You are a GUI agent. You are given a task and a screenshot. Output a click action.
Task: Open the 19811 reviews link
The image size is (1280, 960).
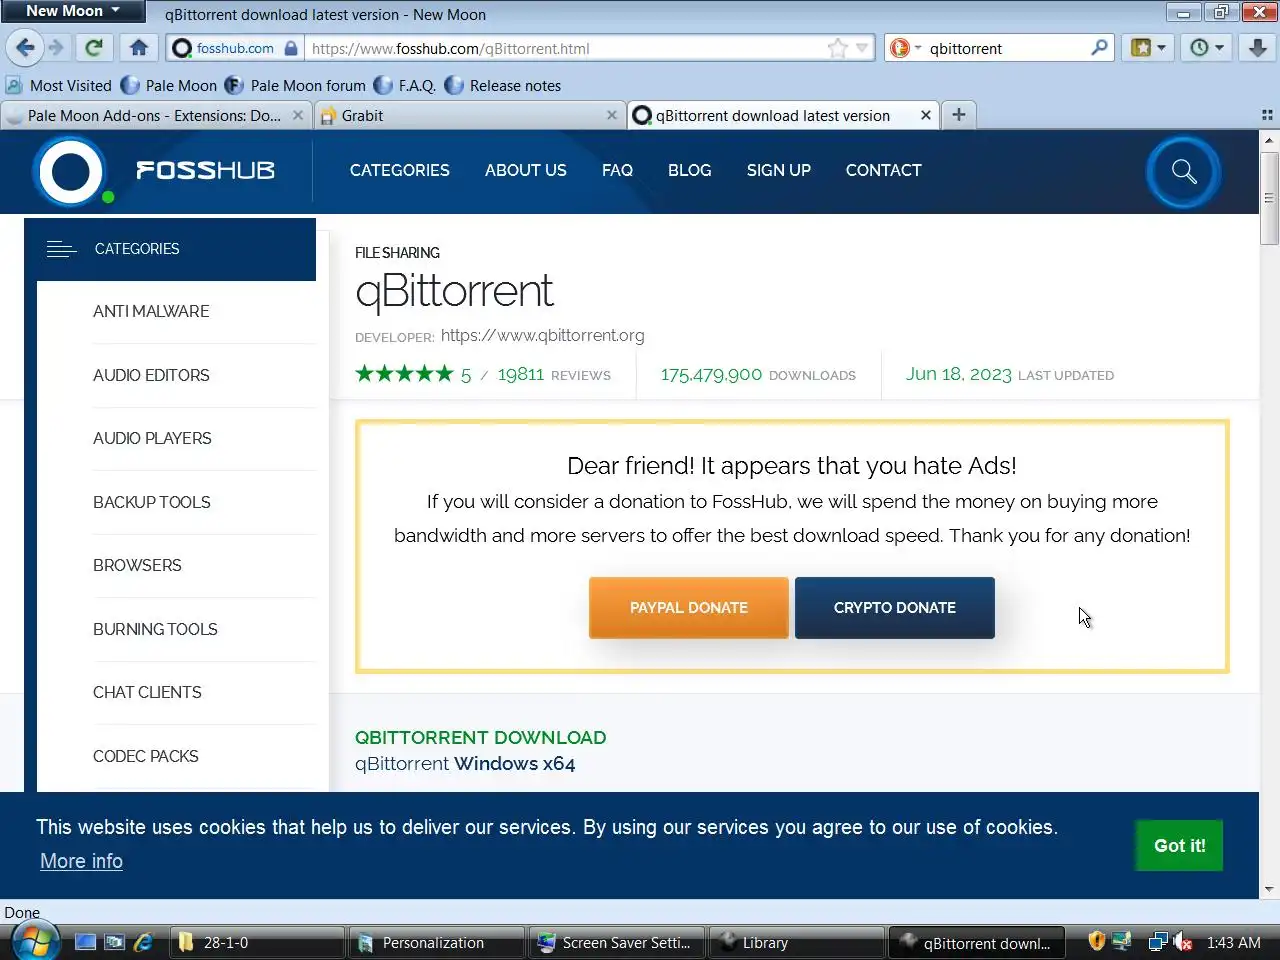pyautogui.click(x=554, y=375)
